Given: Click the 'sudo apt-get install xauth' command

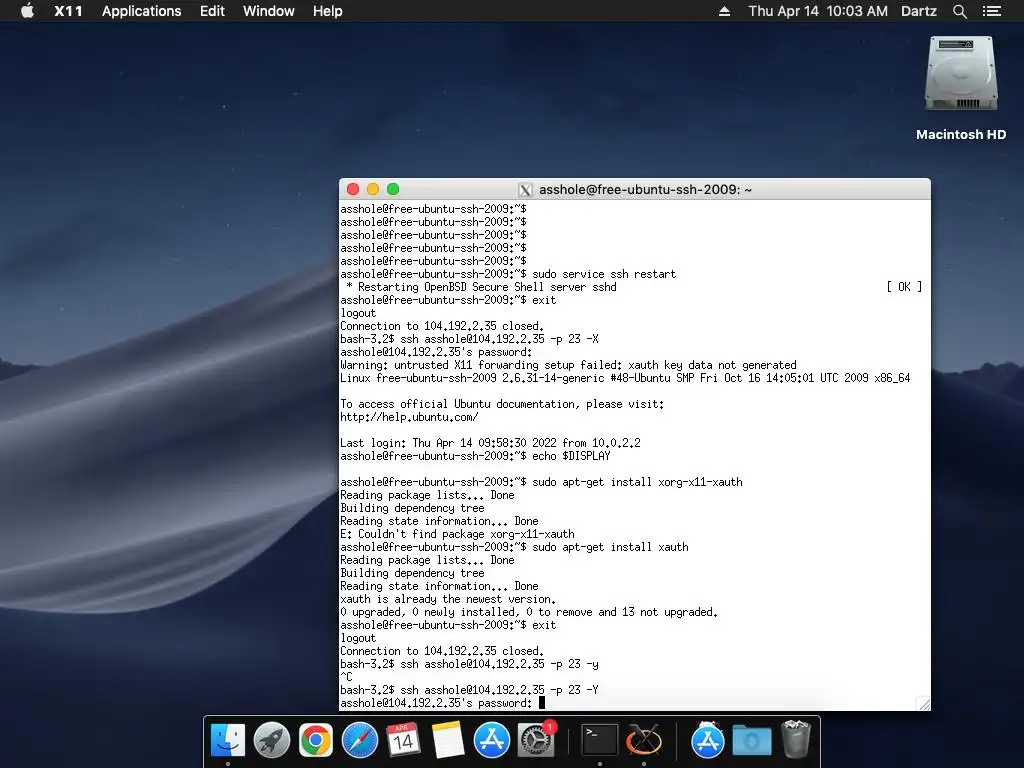Looking at the screenshot, I should 514,547.
